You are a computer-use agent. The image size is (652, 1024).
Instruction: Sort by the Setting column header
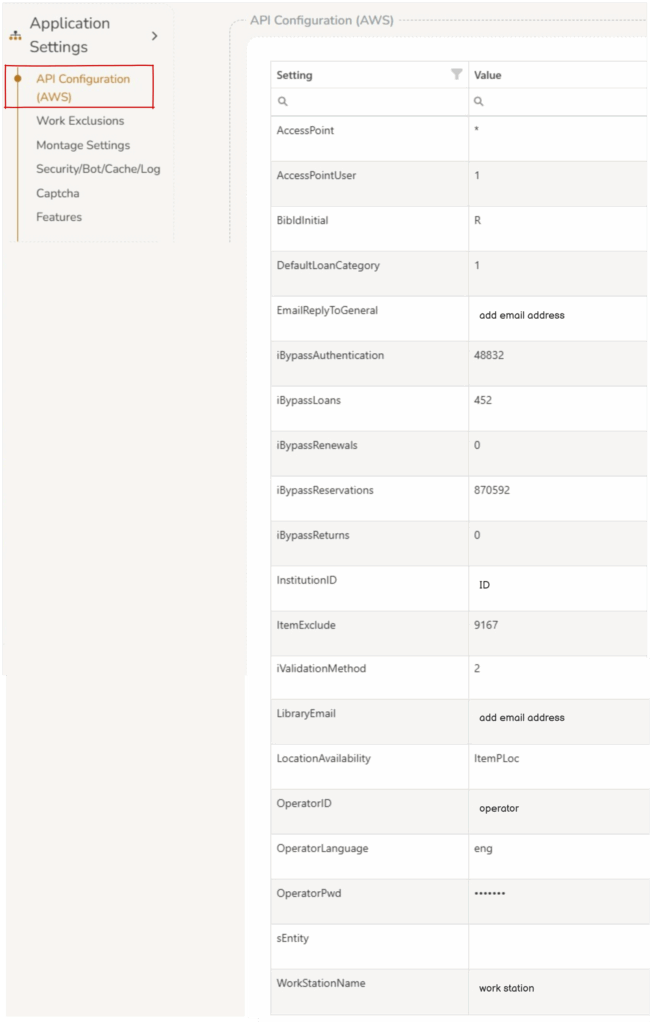point(295,75)
